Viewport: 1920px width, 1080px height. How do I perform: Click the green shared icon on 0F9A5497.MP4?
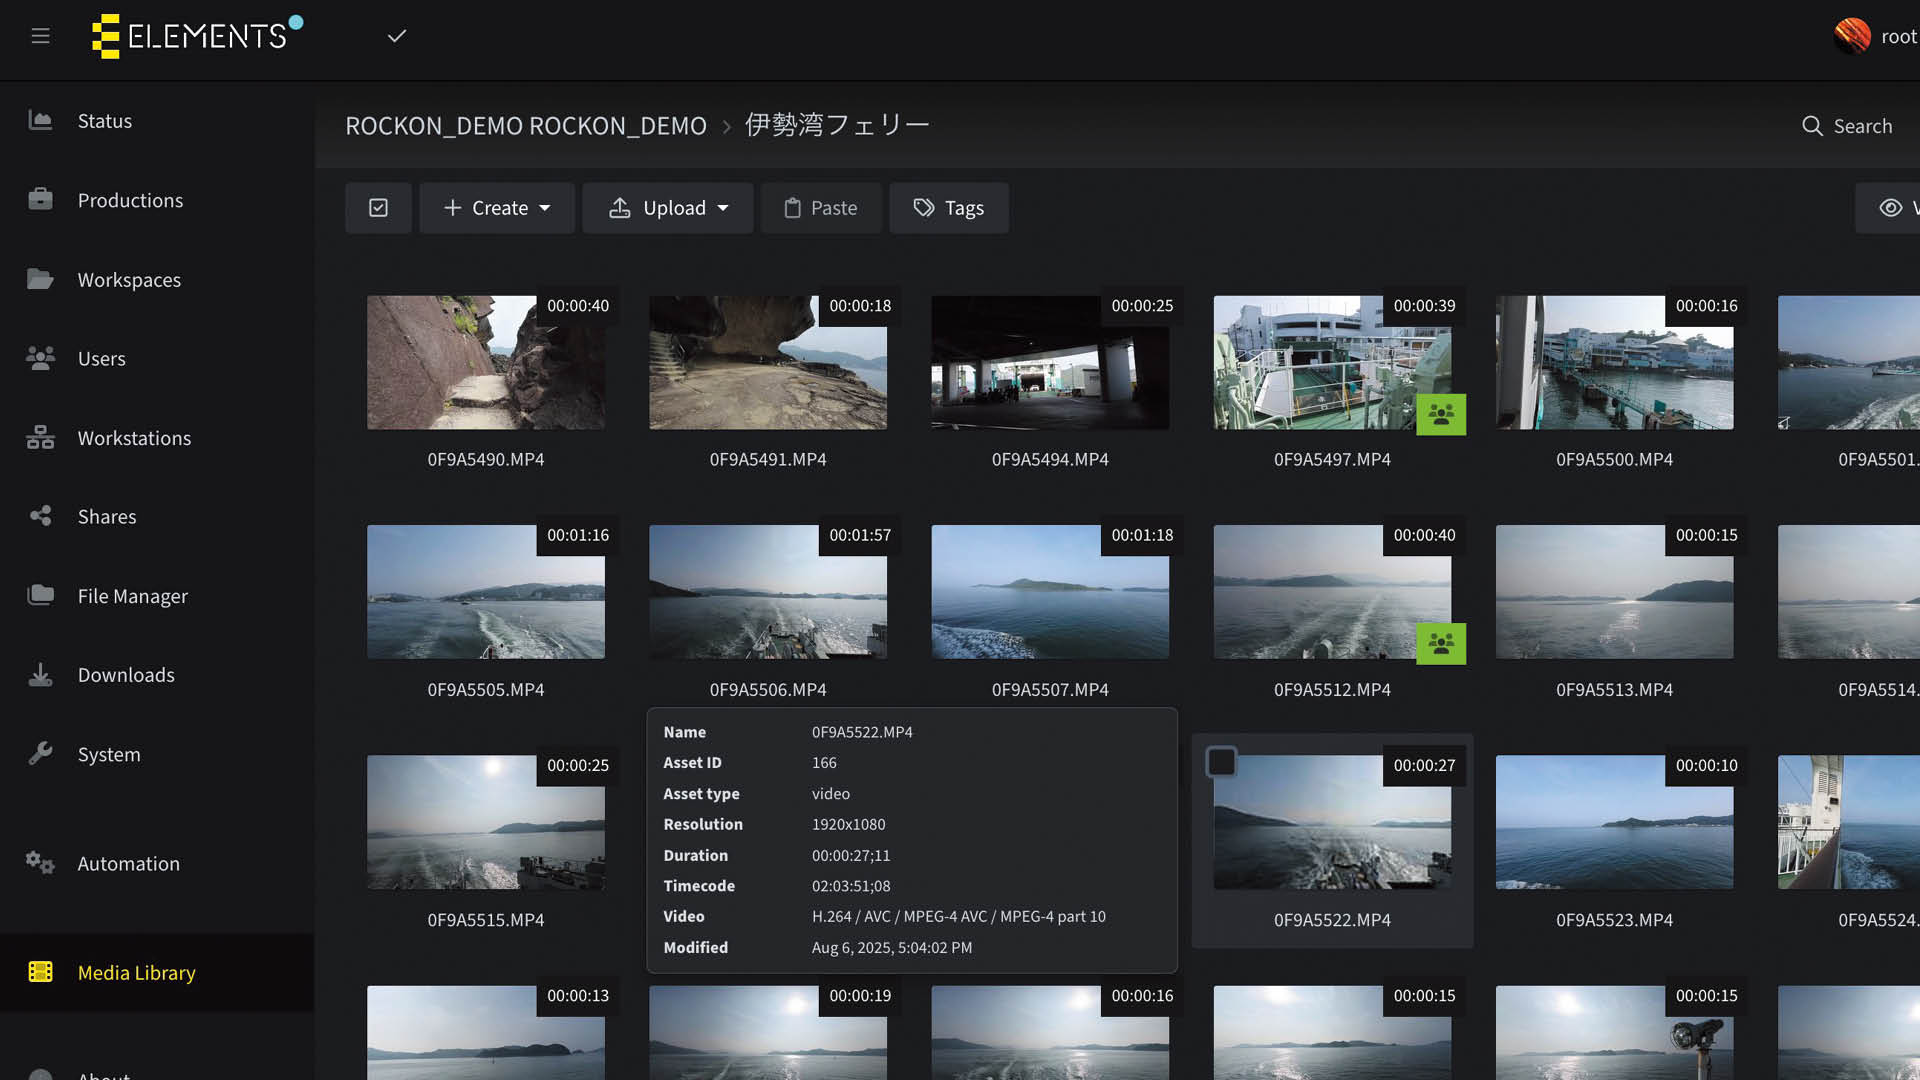pyautogui.click(x=1441, y=414)
